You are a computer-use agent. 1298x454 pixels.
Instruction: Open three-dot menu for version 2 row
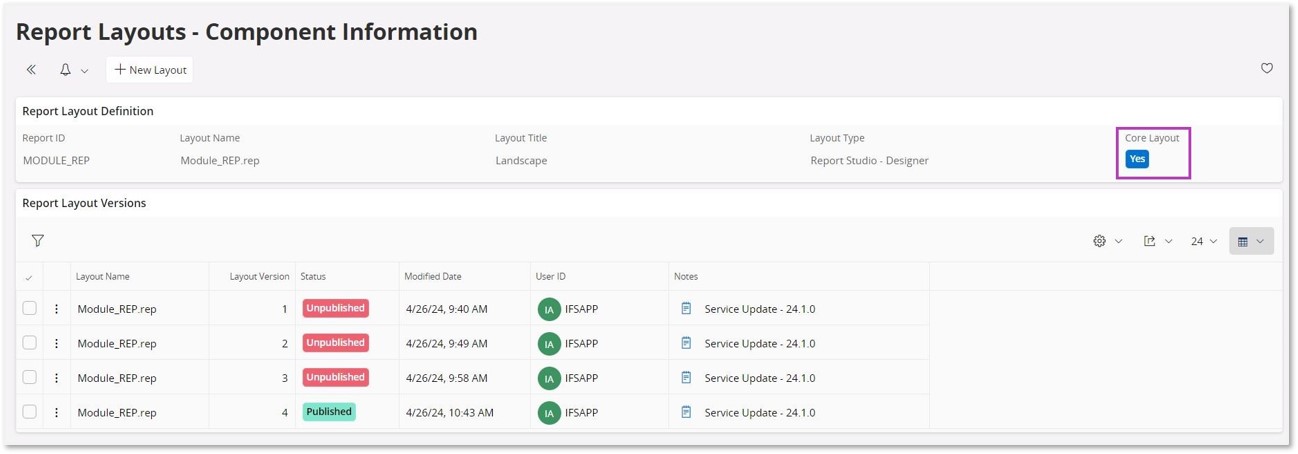[56, 343]
